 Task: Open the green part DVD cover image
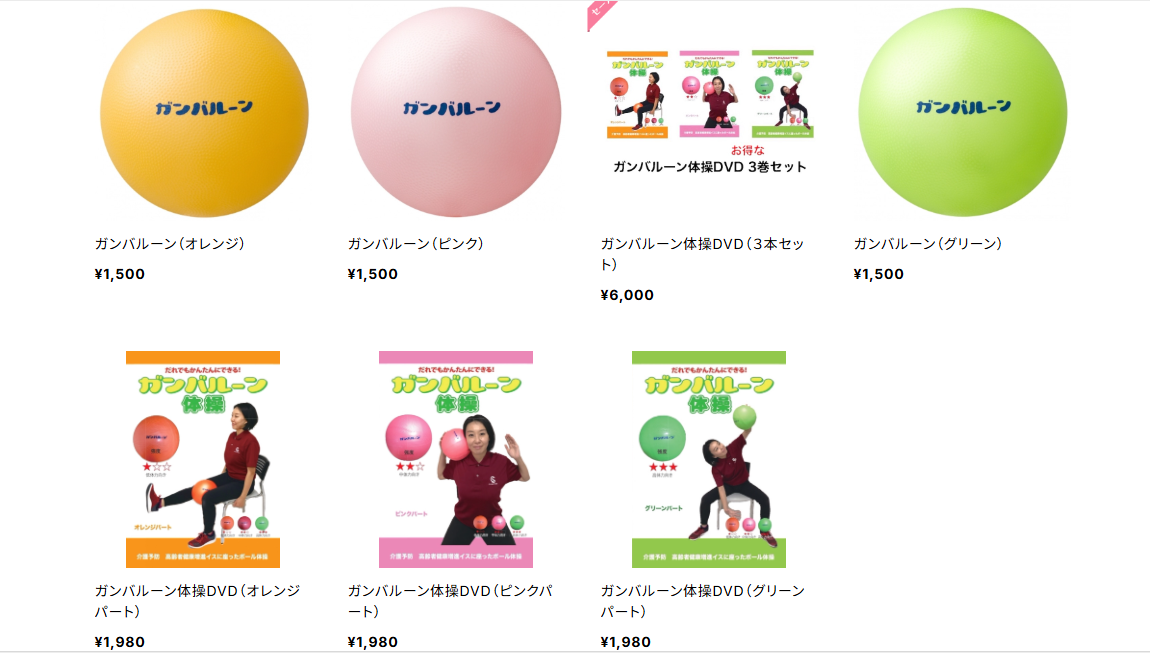click(x=709, y=459)
